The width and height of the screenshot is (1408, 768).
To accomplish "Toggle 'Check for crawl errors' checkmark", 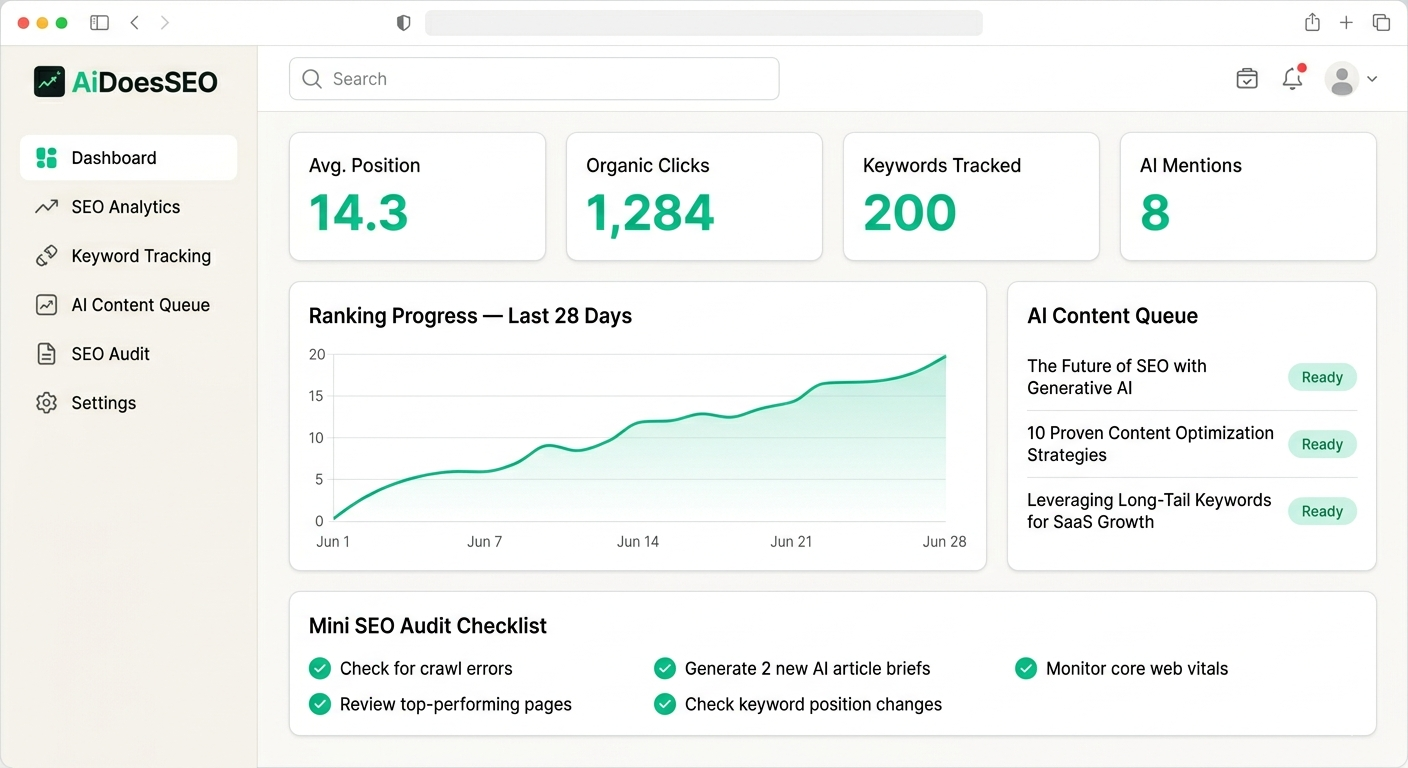I will pyautogui.click(x=320, y=668).
